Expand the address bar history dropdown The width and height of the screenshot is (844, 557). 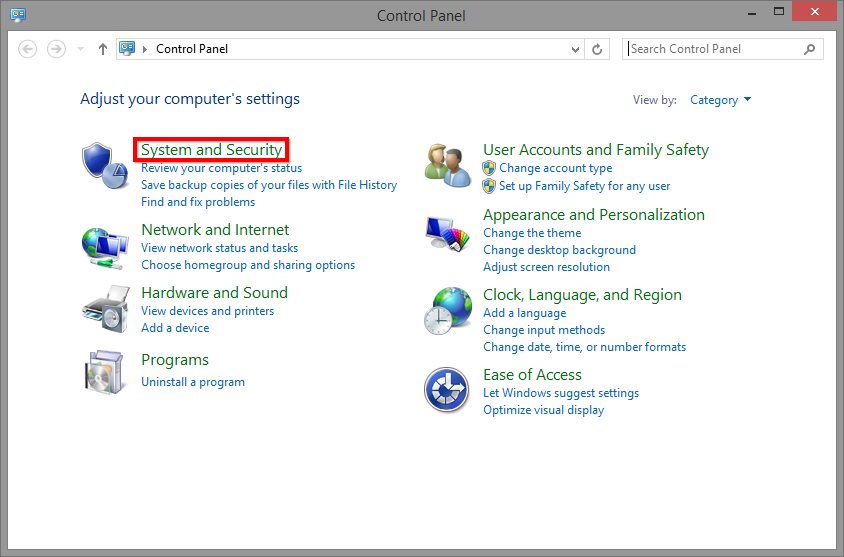tap(575, 50)
